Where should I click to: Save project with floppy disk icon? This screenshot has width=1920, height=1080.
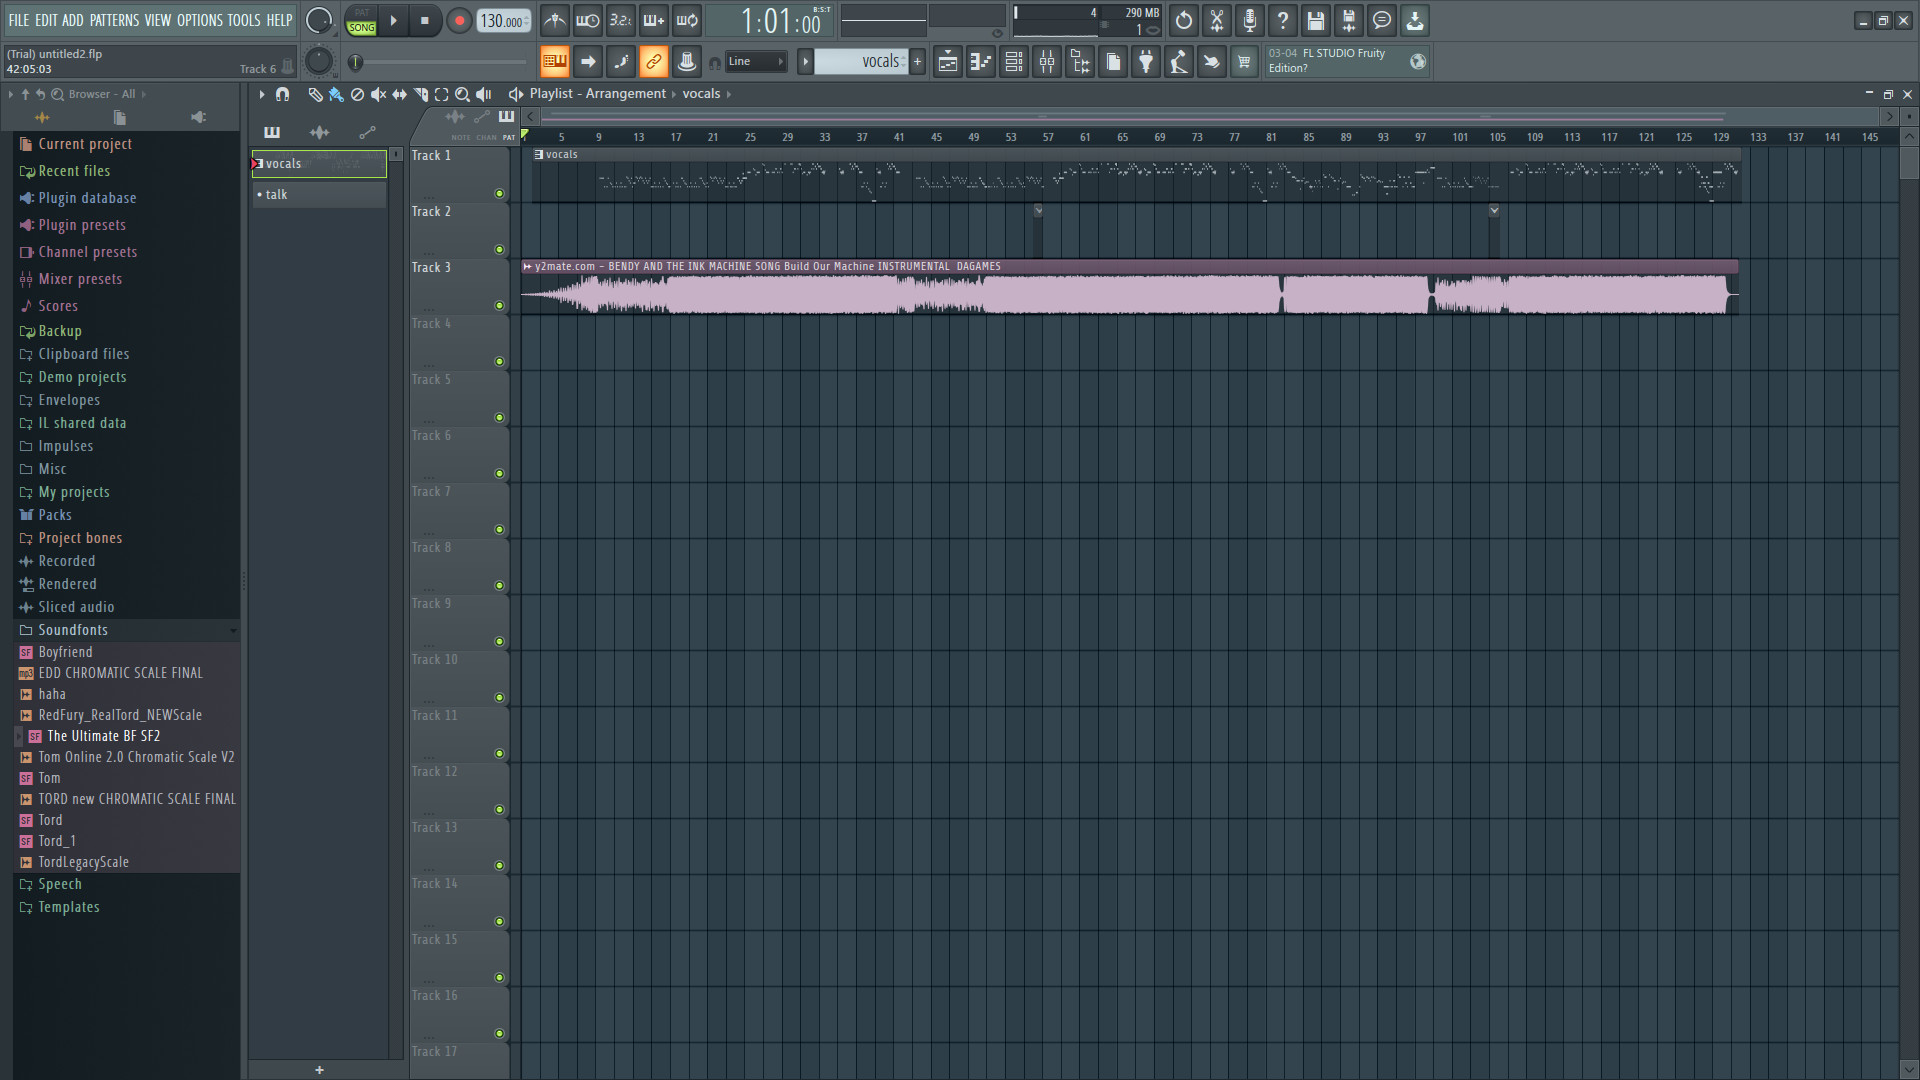coord(1315,20)
